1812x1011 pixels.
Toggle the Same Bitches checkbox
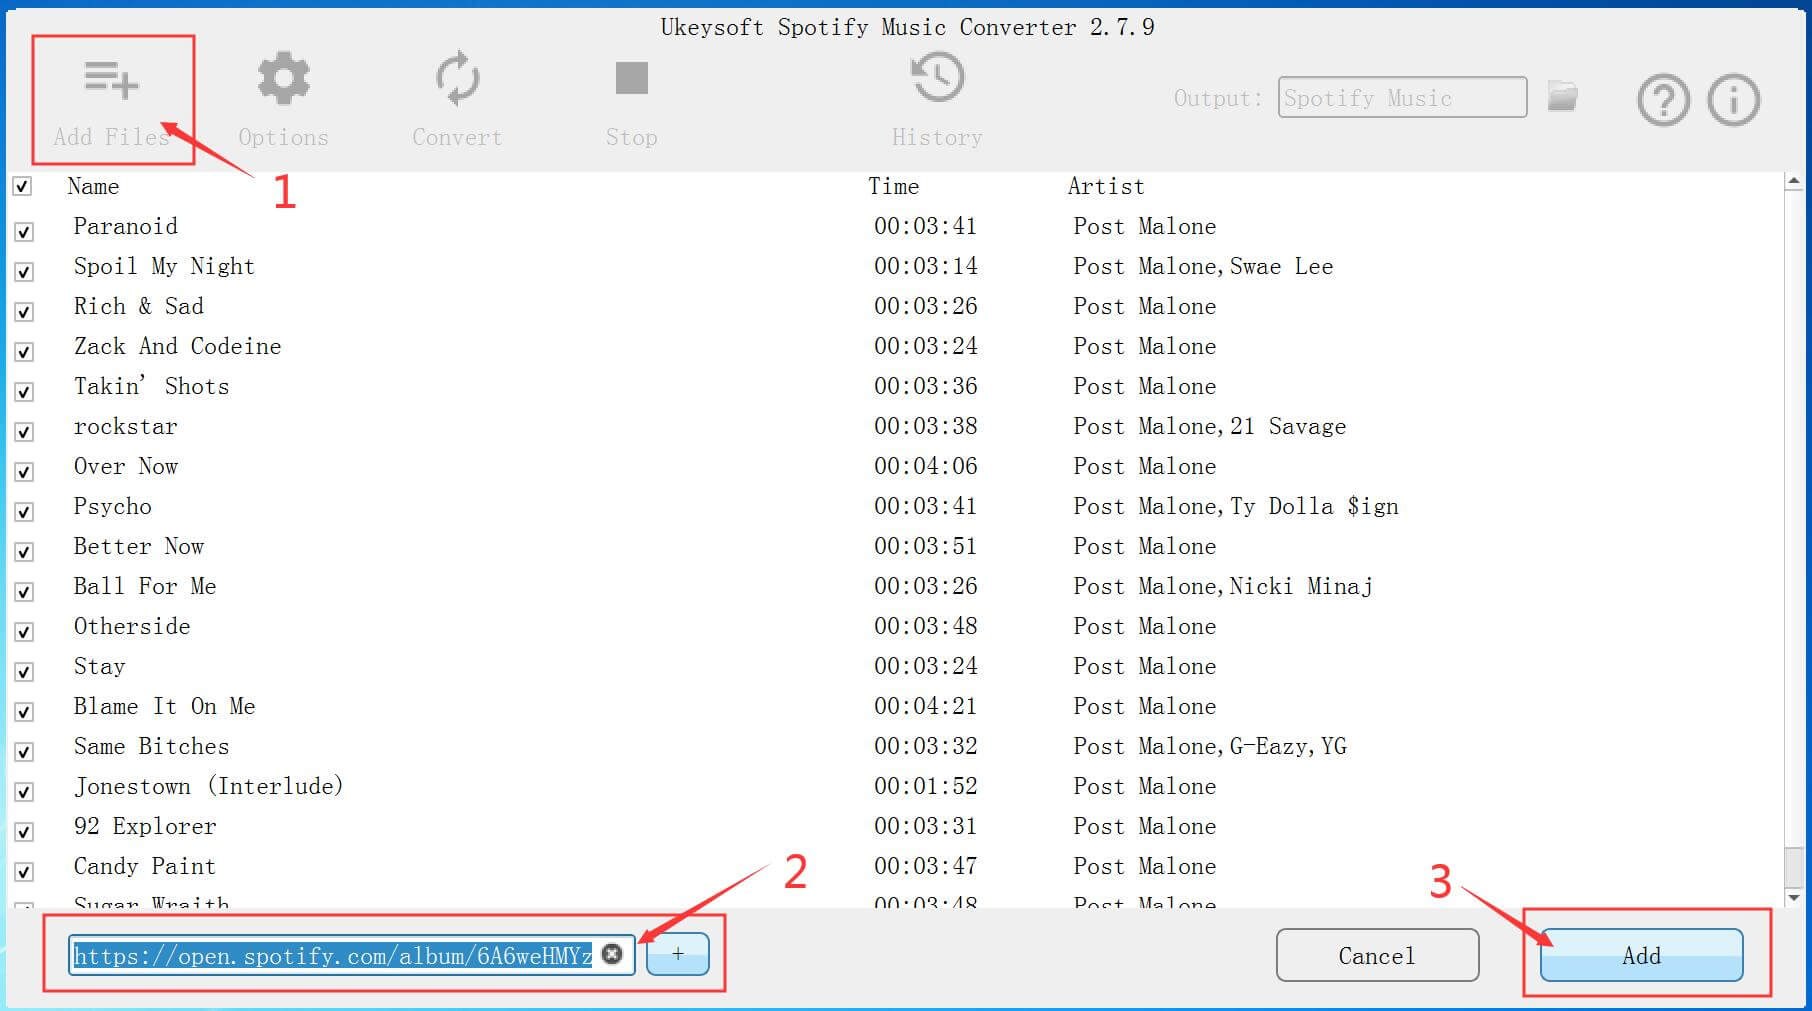pos(24,752)
